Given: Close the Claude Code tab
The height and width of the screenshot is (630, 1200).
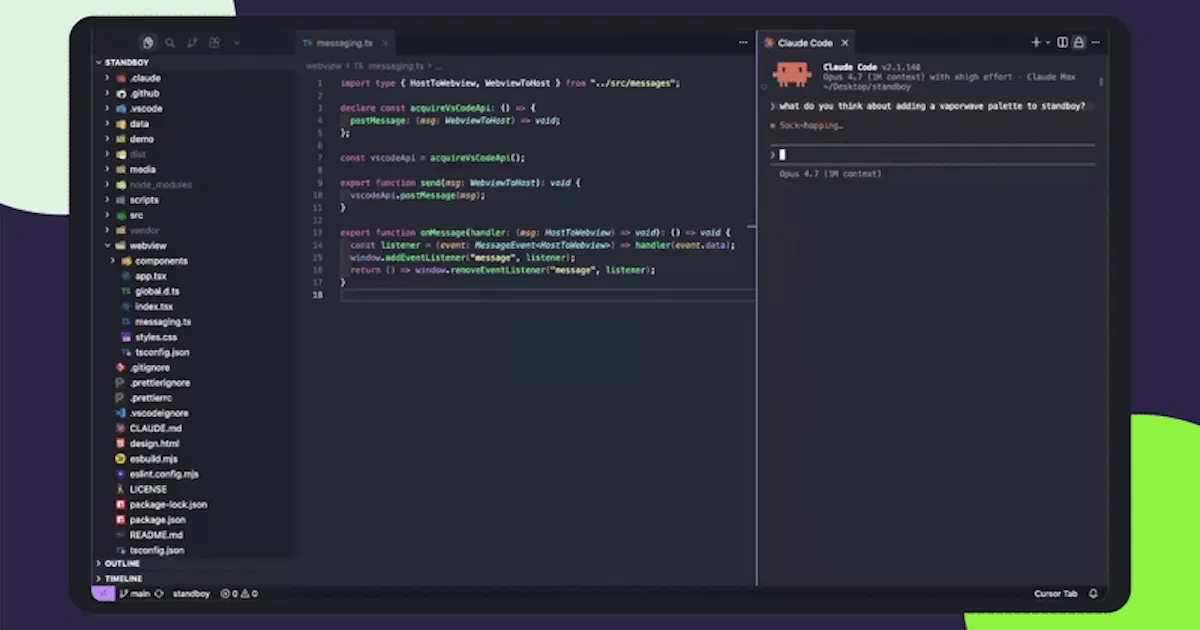Looking at the screenshot, I should point(844,43).
